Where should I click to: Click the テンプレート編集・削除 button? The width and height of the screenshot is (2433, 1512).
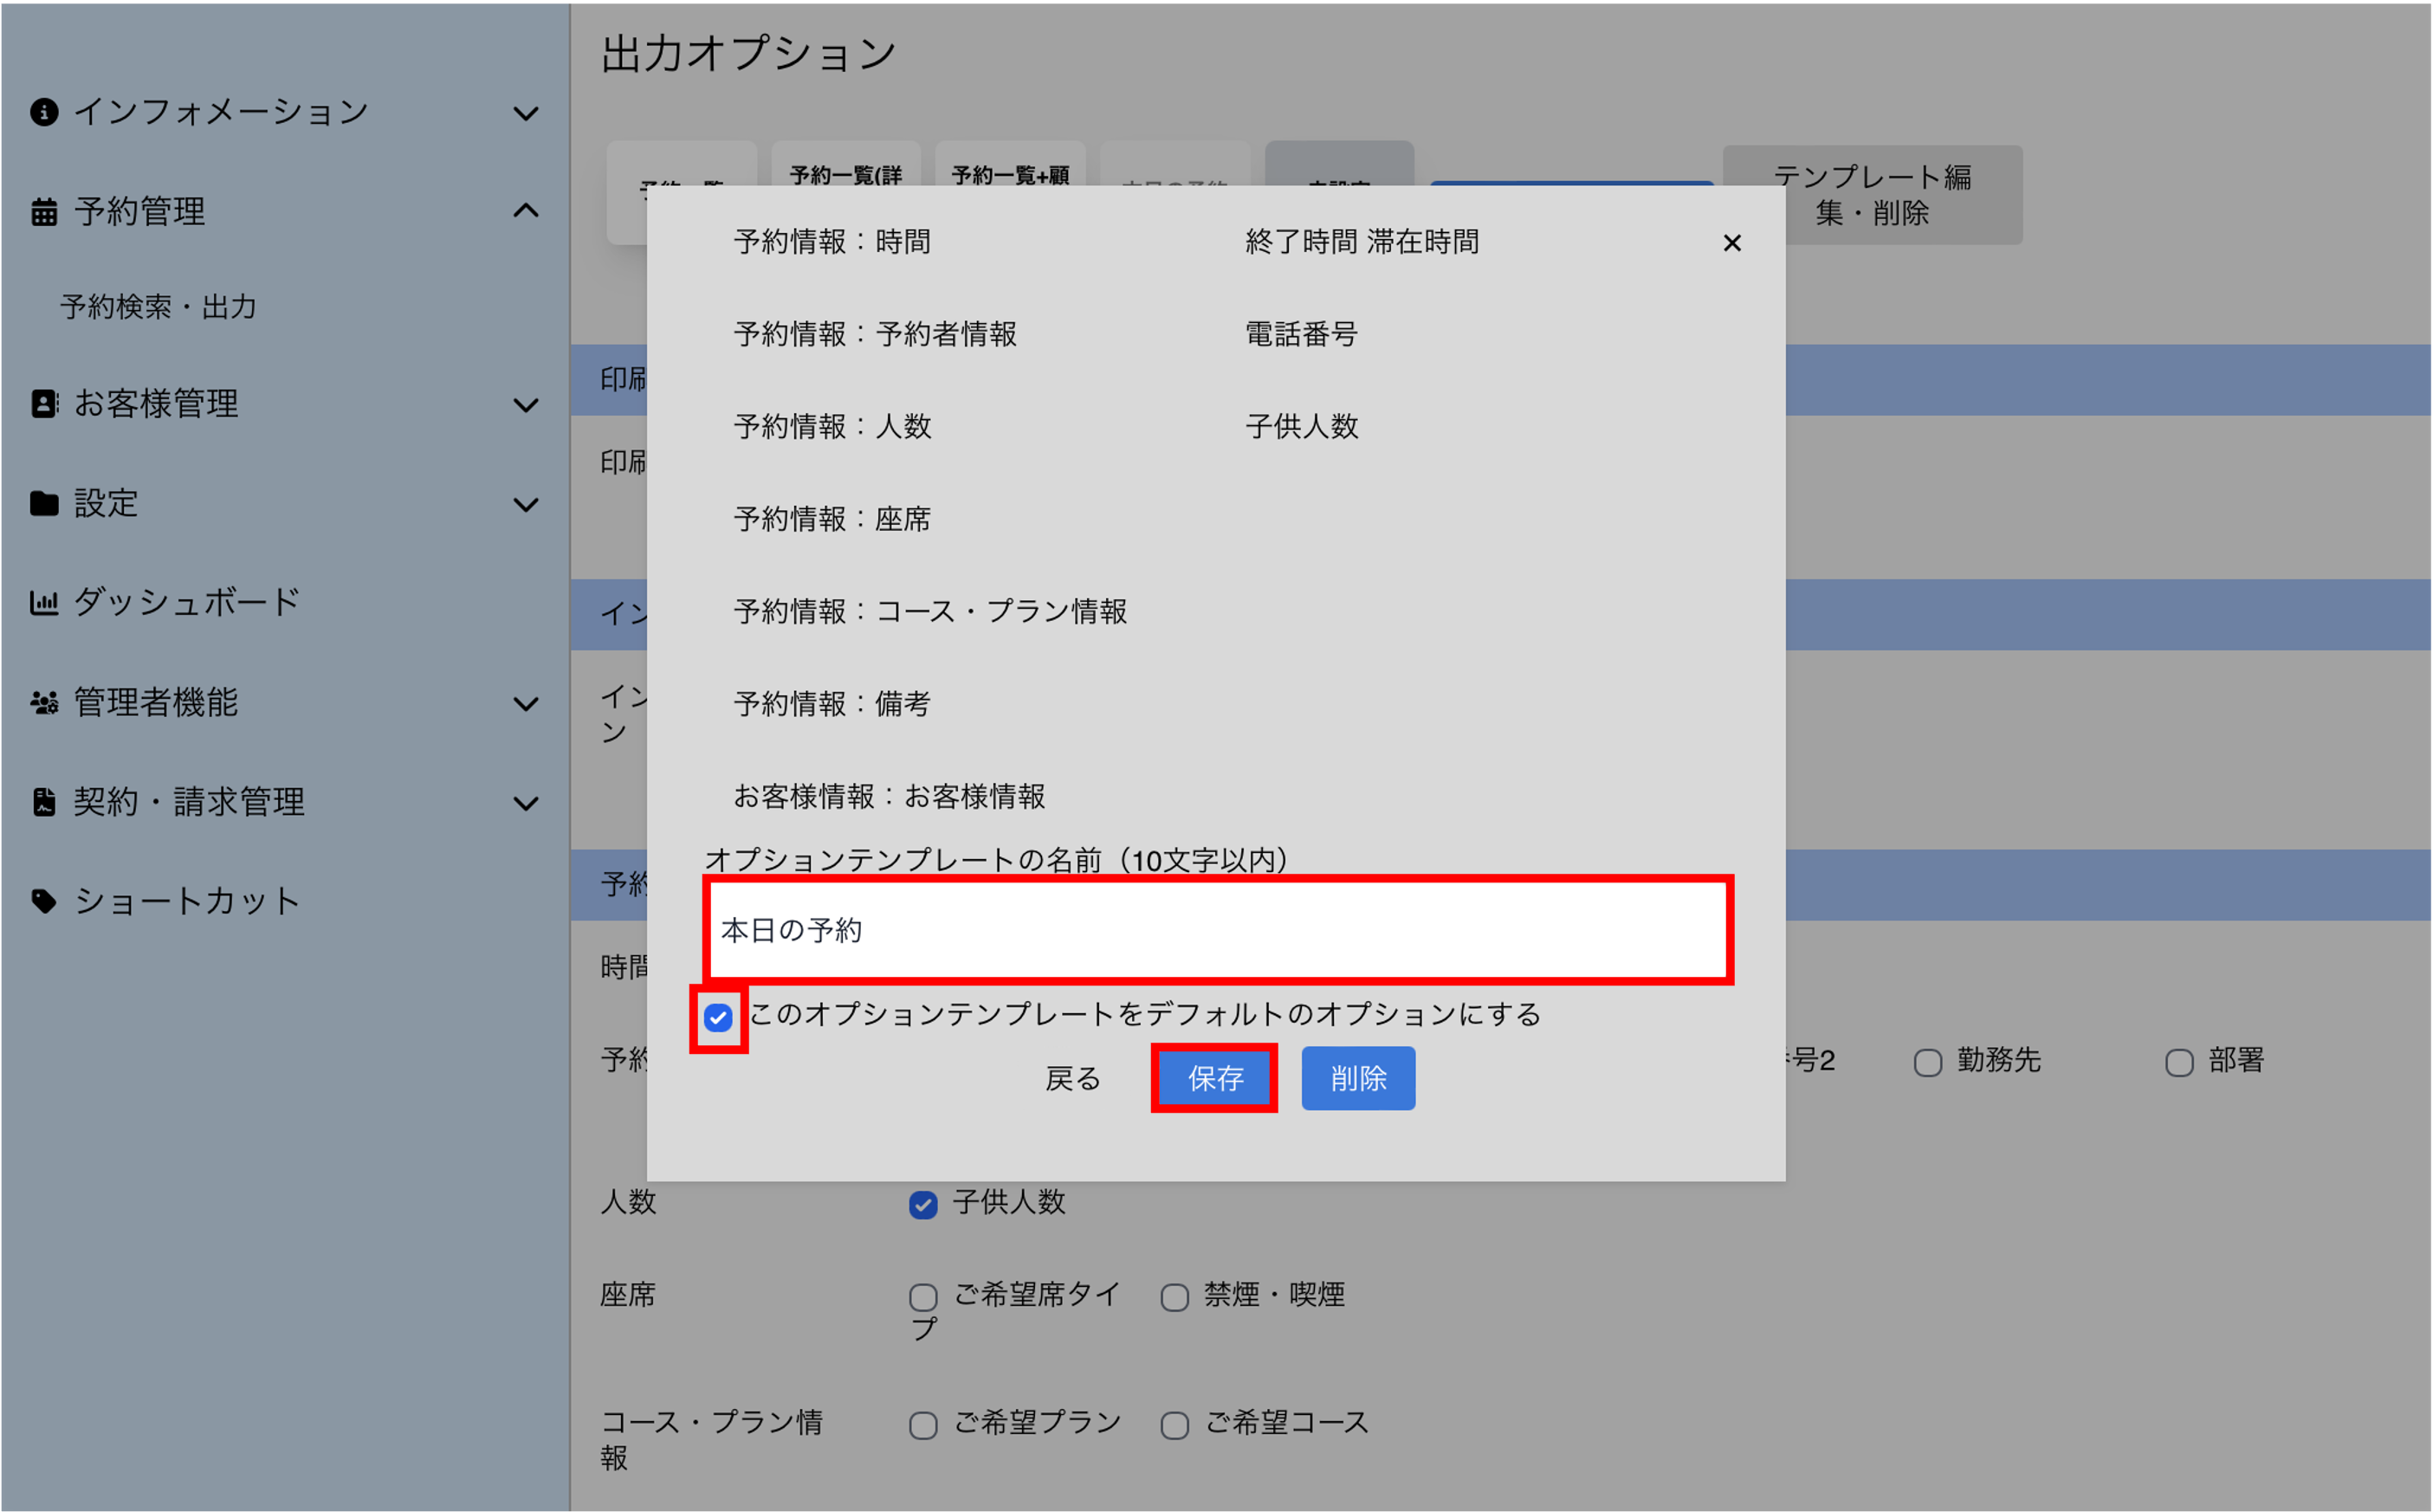tap(1872, 195)
